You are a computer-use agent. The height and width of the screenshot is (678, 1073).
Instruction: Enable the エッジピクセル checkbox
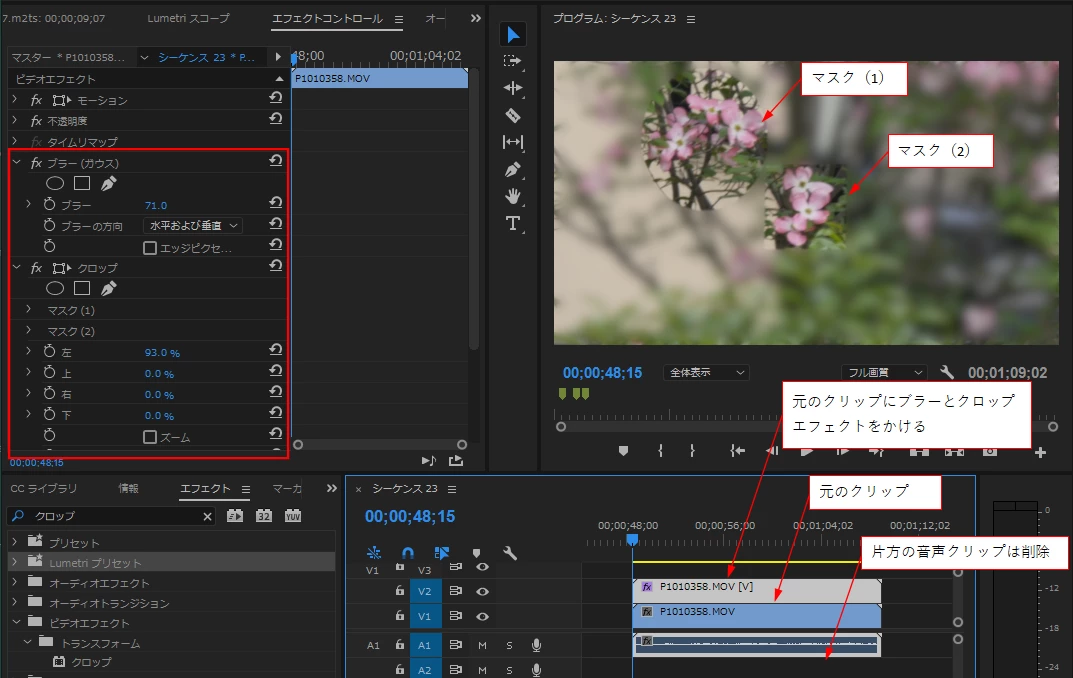tap(150, 248)
